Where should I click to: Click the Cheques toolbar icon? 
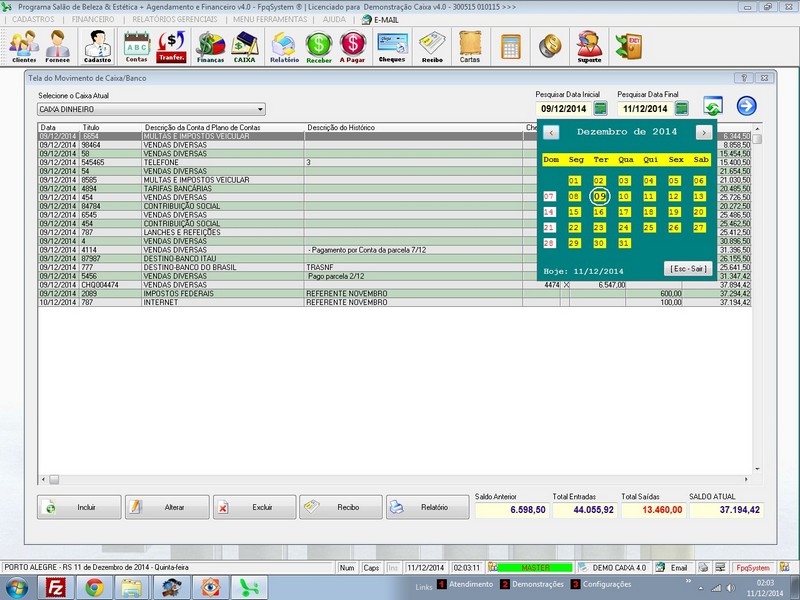[x=392, y=46]
